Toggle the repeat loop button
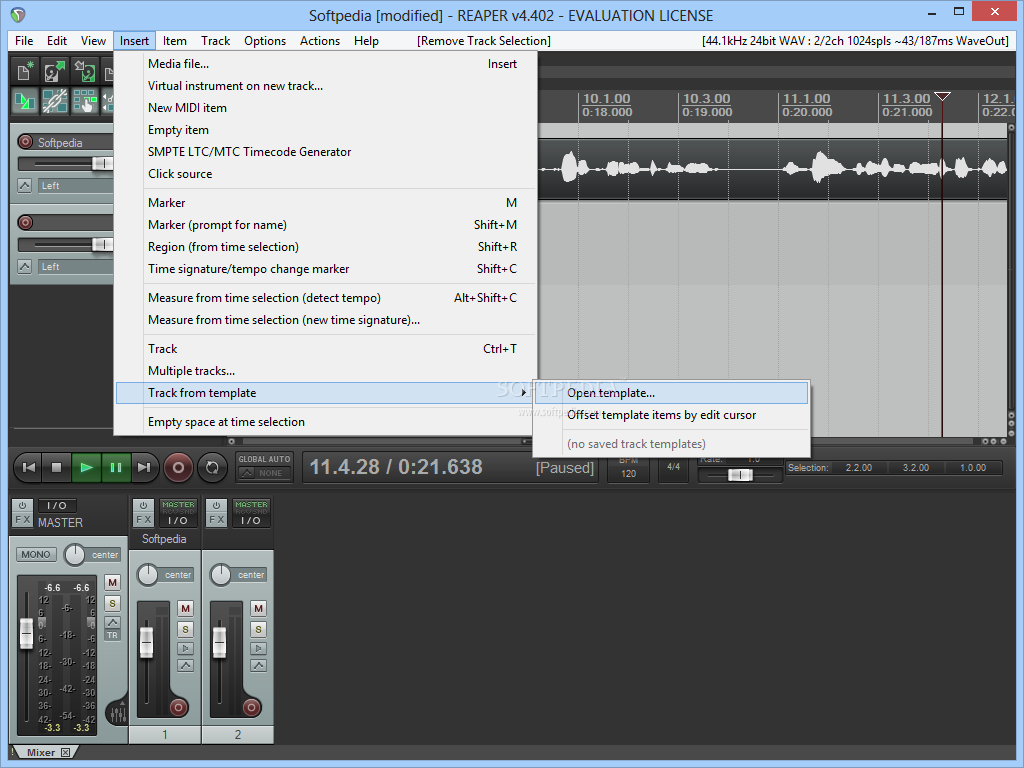 coord(212,467)
